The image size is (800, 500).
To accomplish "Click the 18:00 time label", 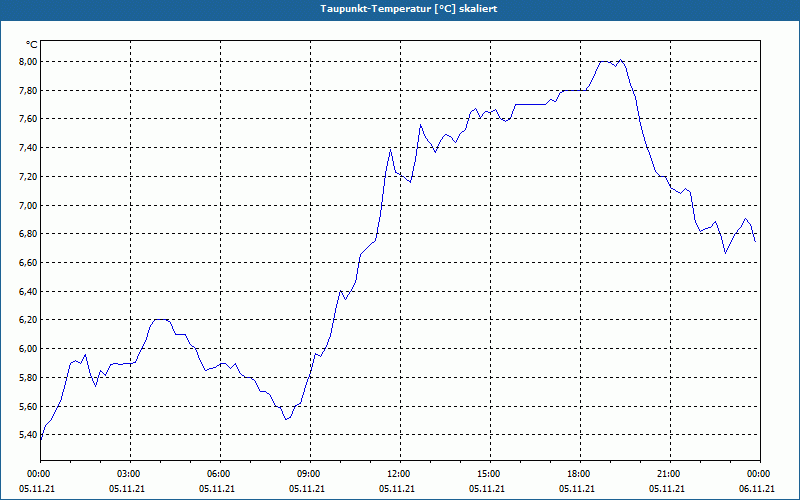I will tap(581, 474).
